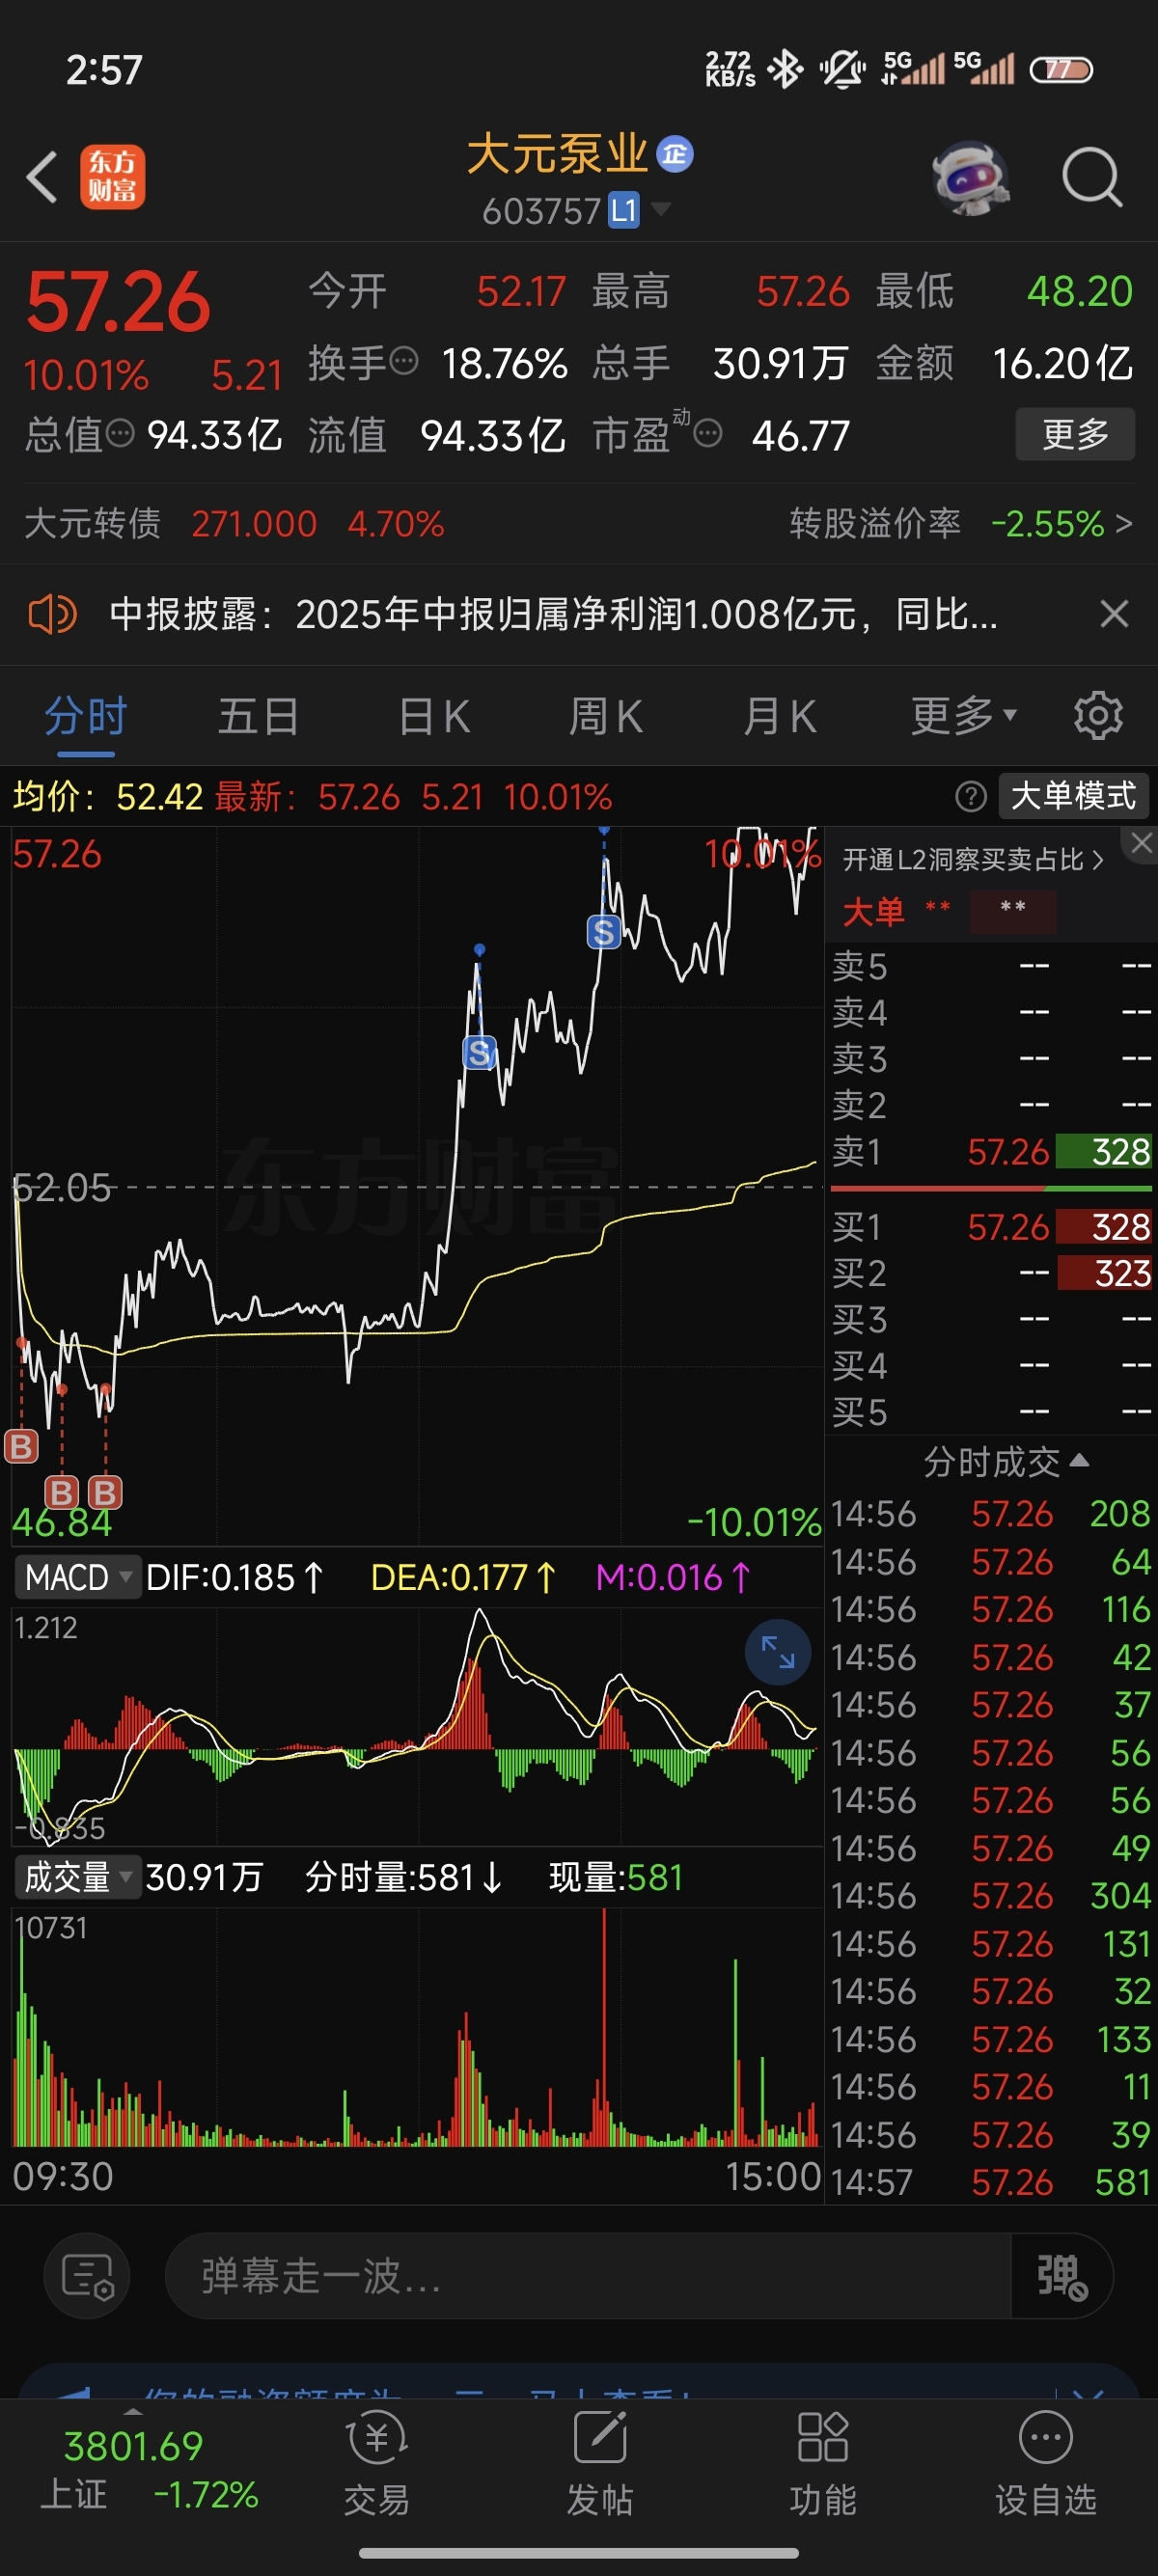Viewport: 1158px width, 2576px height.
Task: Open chart settings gear icon
Action: click(1098, 716)
